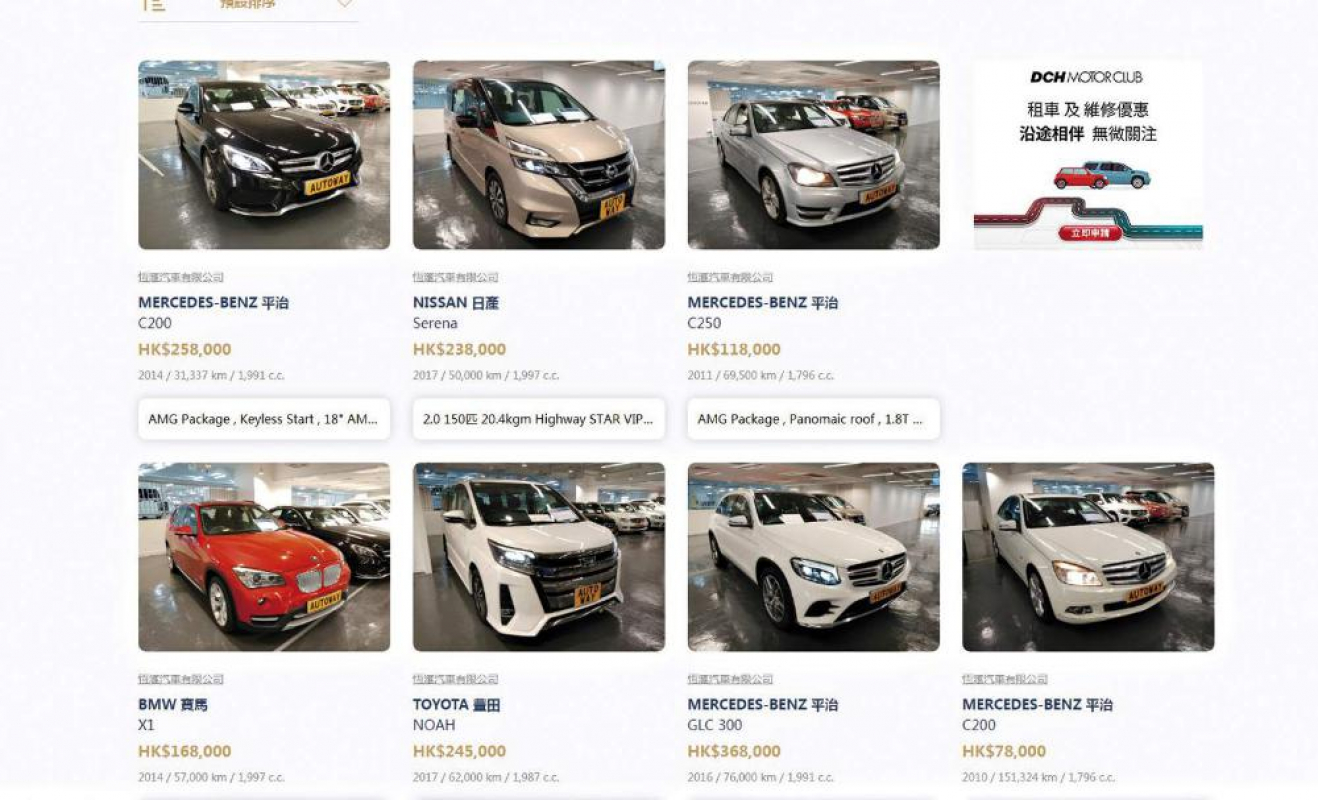Screen dimensions: 1318x800
Task: Click the DCH Motor Club advertisement banner
Action: click(x=1088, y=155)
